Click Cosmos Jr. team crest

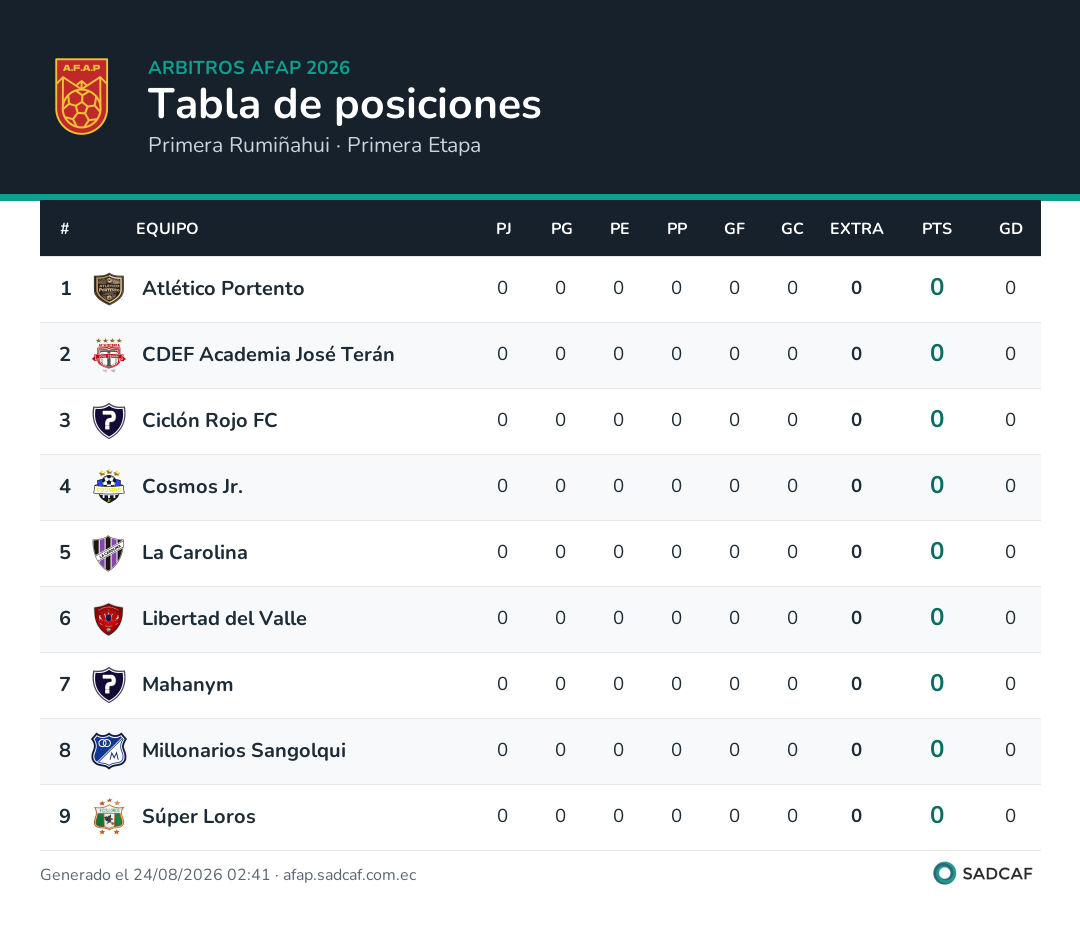pos(109,486)
